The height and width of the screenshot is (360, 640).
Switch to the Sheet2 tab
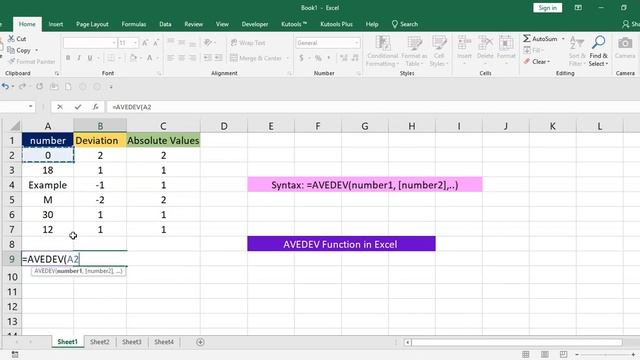[100, 342]
